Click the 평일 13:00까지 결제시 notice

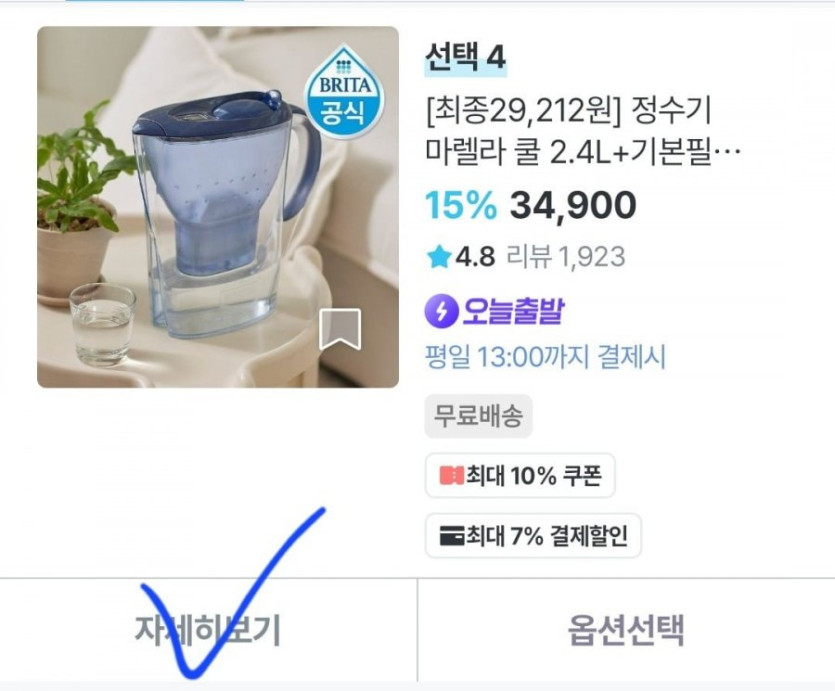tap(545, 357)
